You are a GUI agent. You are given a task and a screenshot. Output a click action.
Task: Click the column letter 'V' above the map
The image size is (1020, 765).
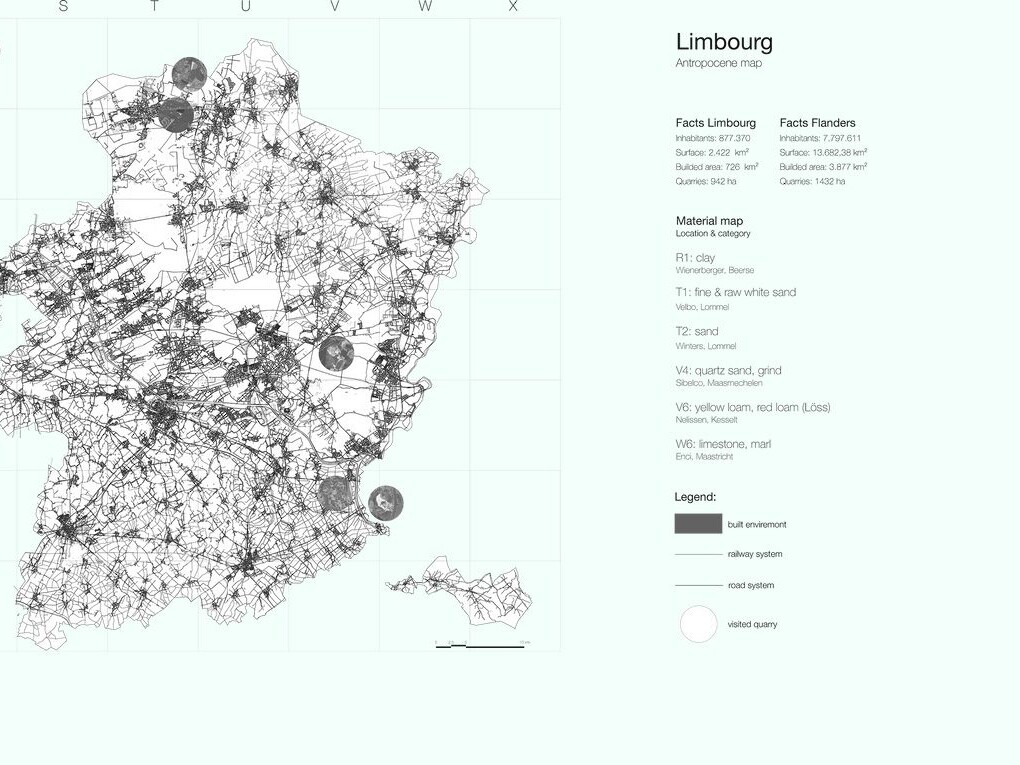tap(334, 6)
